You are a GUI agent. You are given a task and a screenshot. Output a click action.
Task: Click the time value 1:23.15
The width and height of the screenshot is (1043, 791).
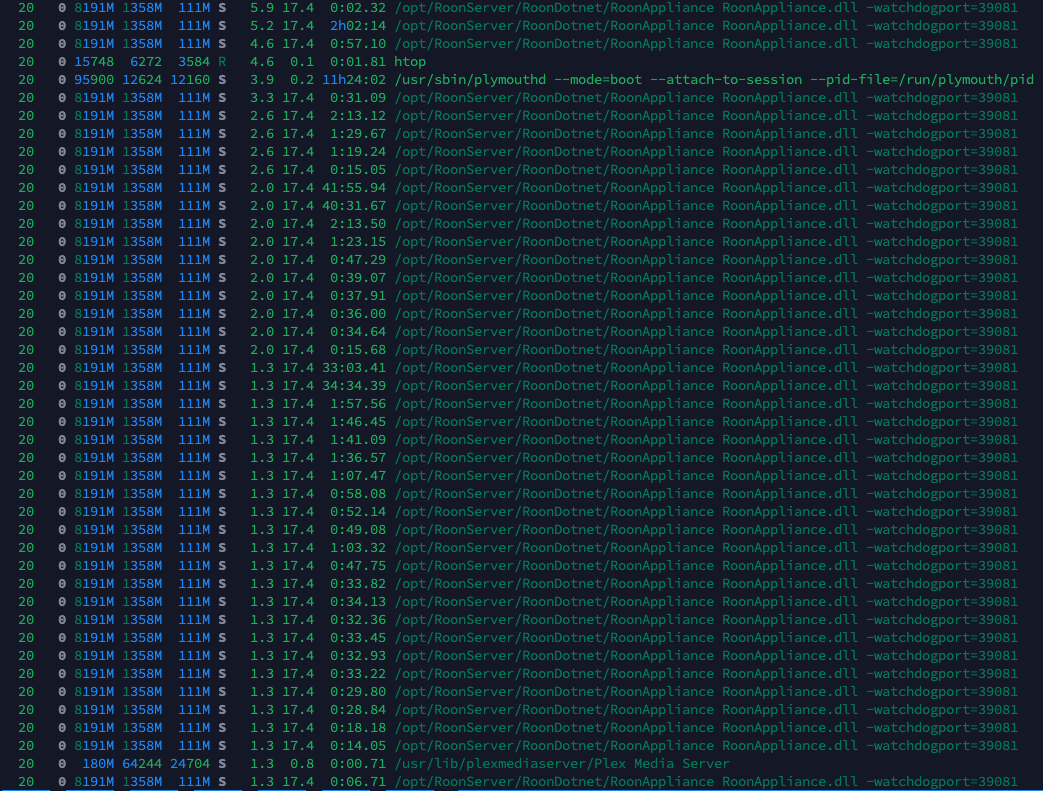point(358,241)
